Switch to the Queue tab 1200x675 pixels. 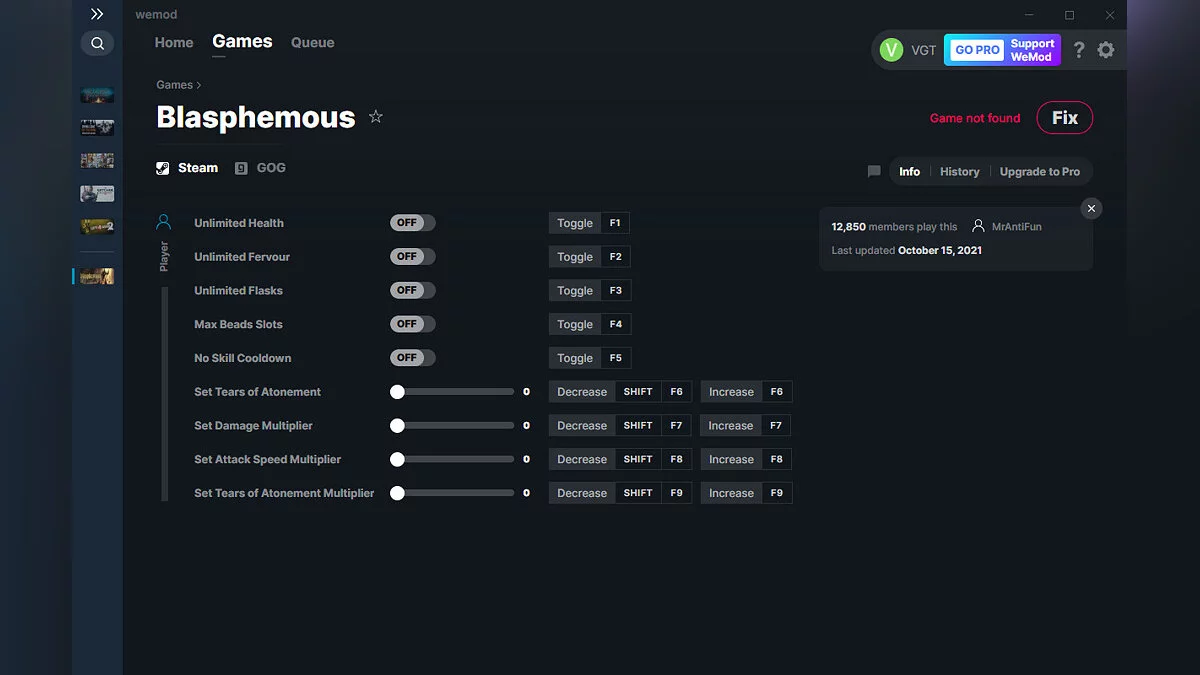312,43
